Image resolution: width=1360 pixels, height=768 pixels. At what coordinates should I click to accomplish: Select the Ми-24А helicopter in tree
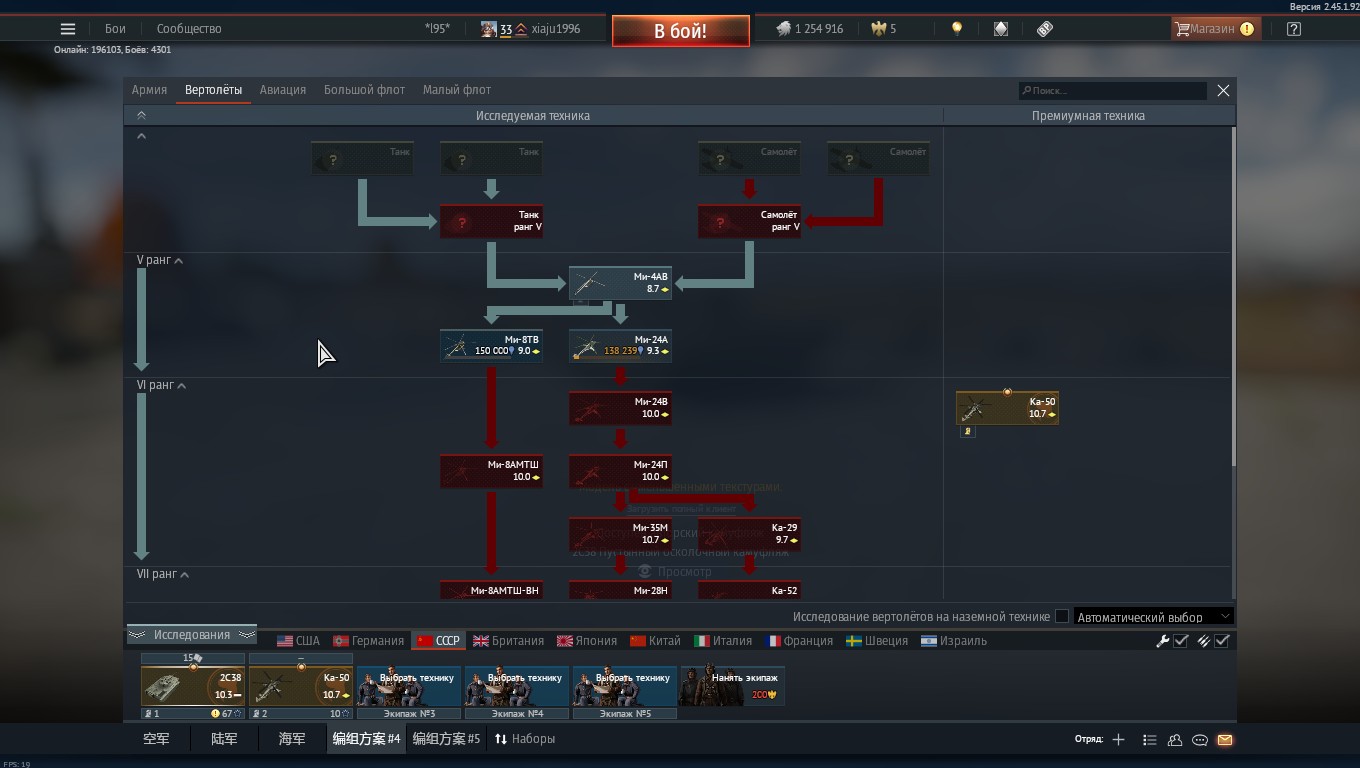620,346
